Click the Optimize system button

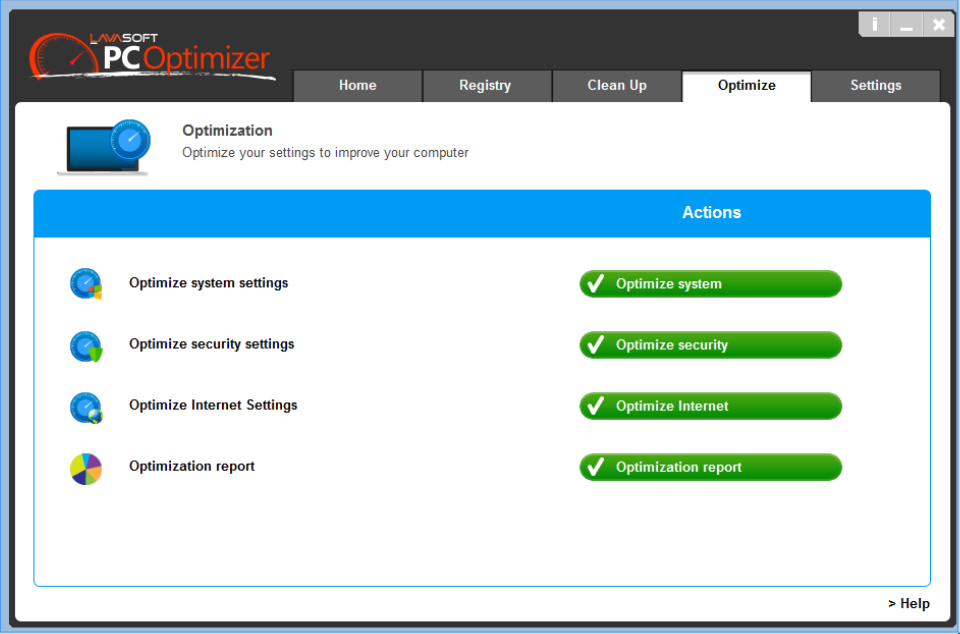click(711, 284)
